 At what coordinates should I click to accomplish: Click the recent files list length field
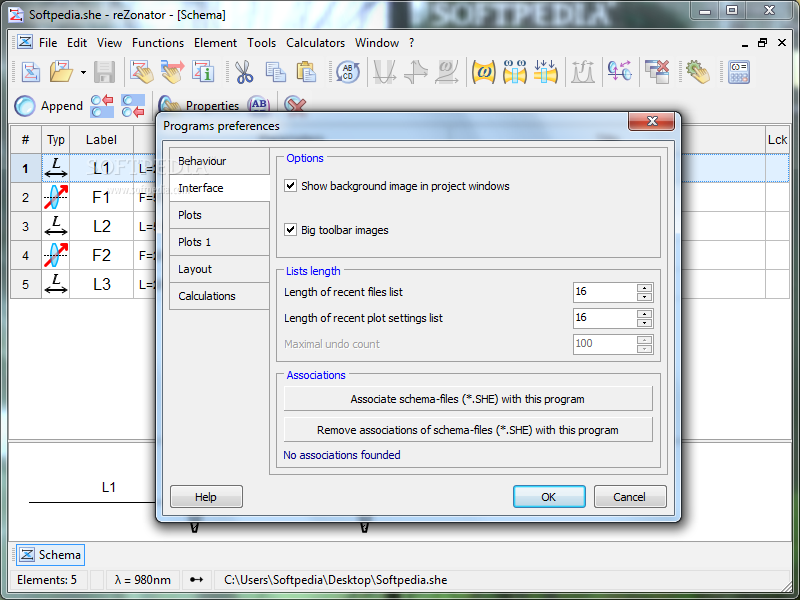click(x=605, y=292)
